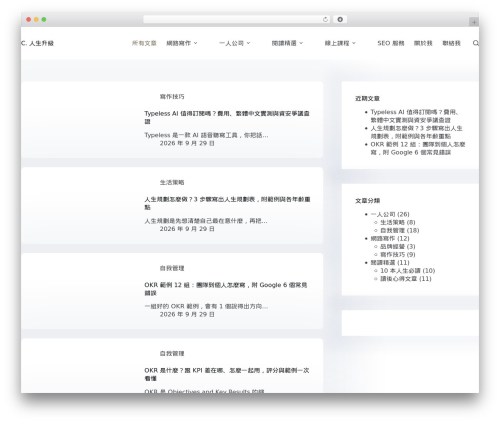Click the 自我管理 tag on OKR 是什麼 card
The height and width of the screenshot is (423, 500).
(172, 353)
